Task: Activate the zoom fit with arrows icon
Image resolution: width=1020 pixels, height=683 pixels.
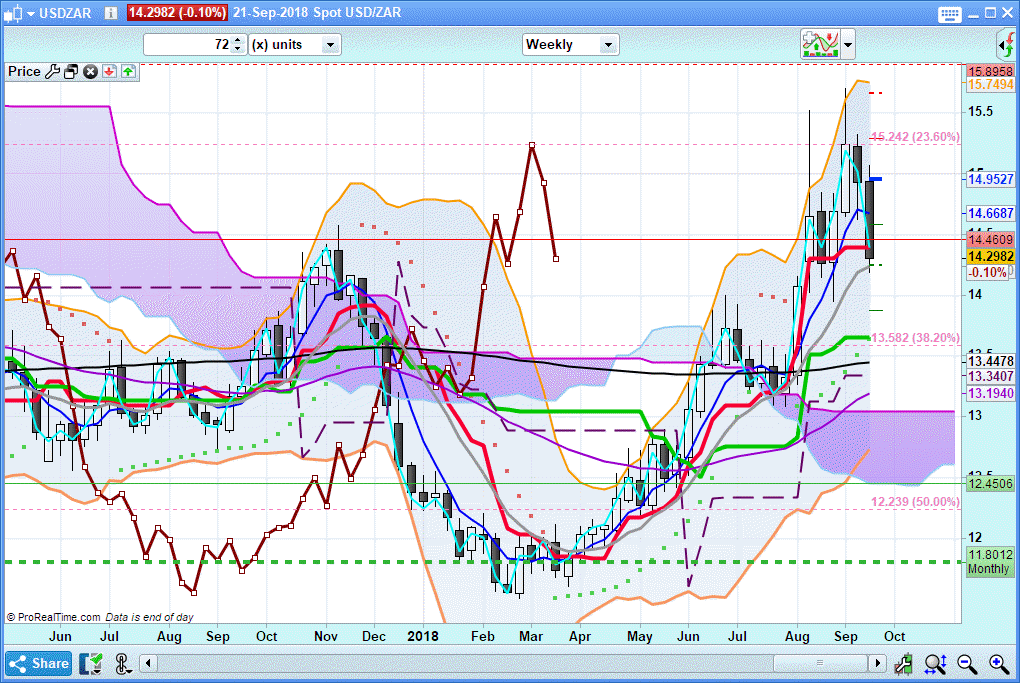Action: pos(935,664)
